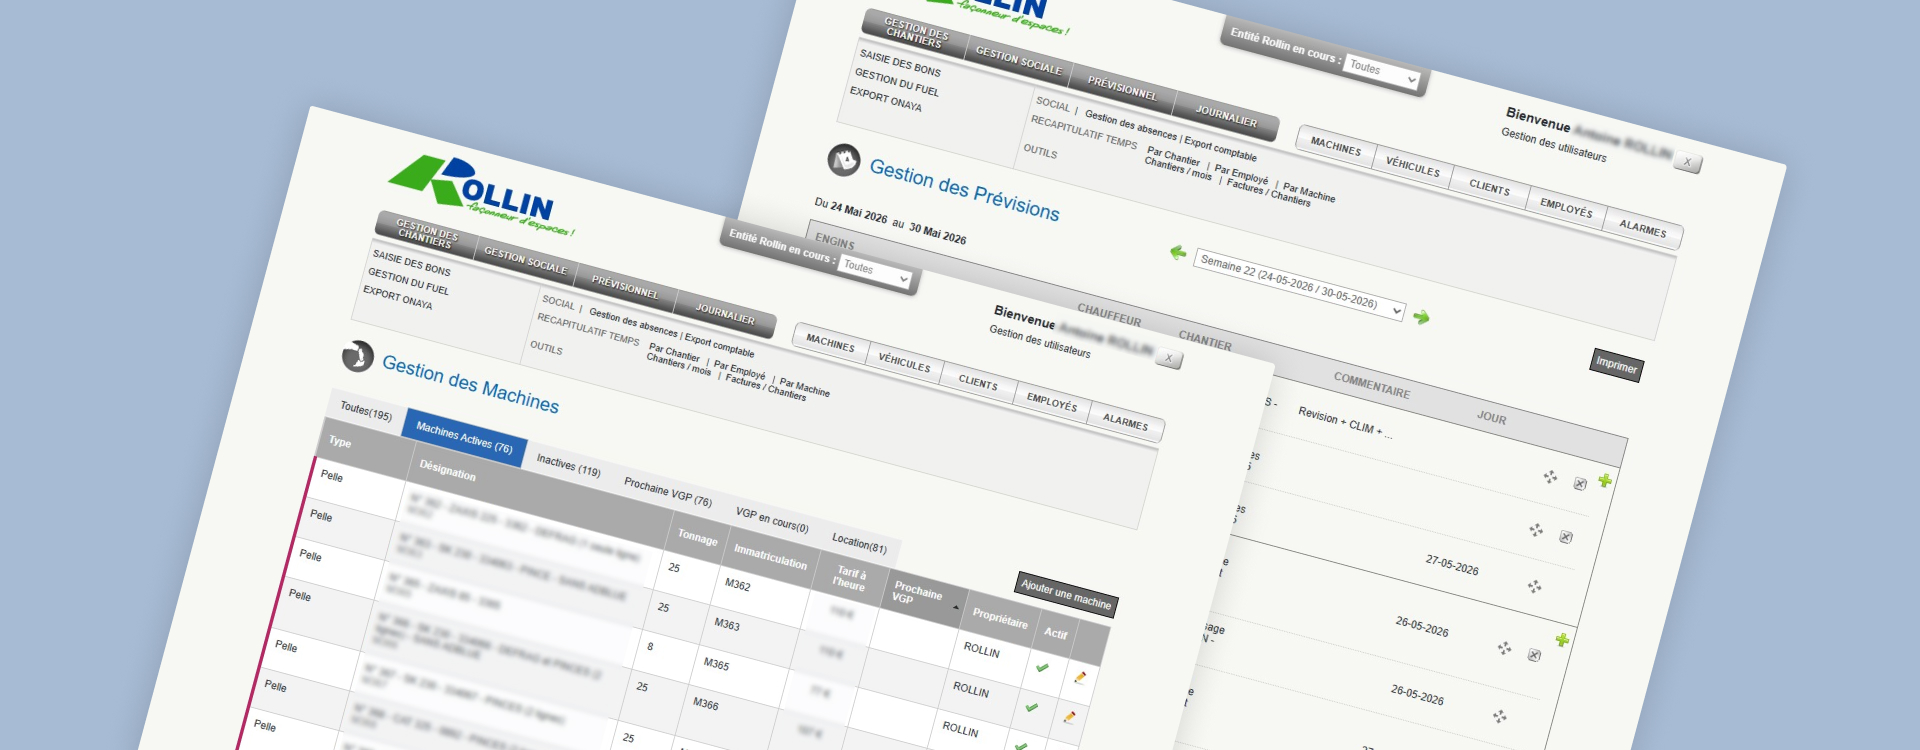This screenshot has width=1920, height=750.
Task: Open Gestion des Chantiers menu in Machines window
Action: point(428,233)
